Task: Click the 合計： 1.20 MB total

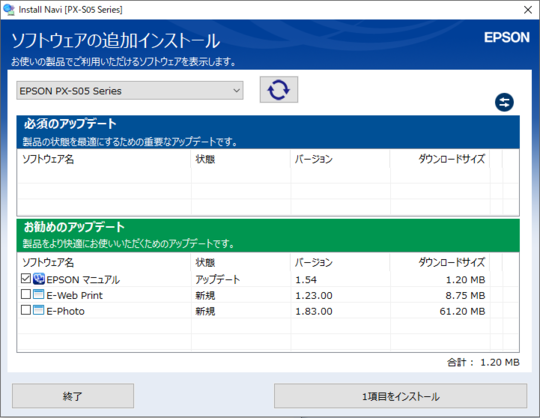Action: (x=483, y=362)
